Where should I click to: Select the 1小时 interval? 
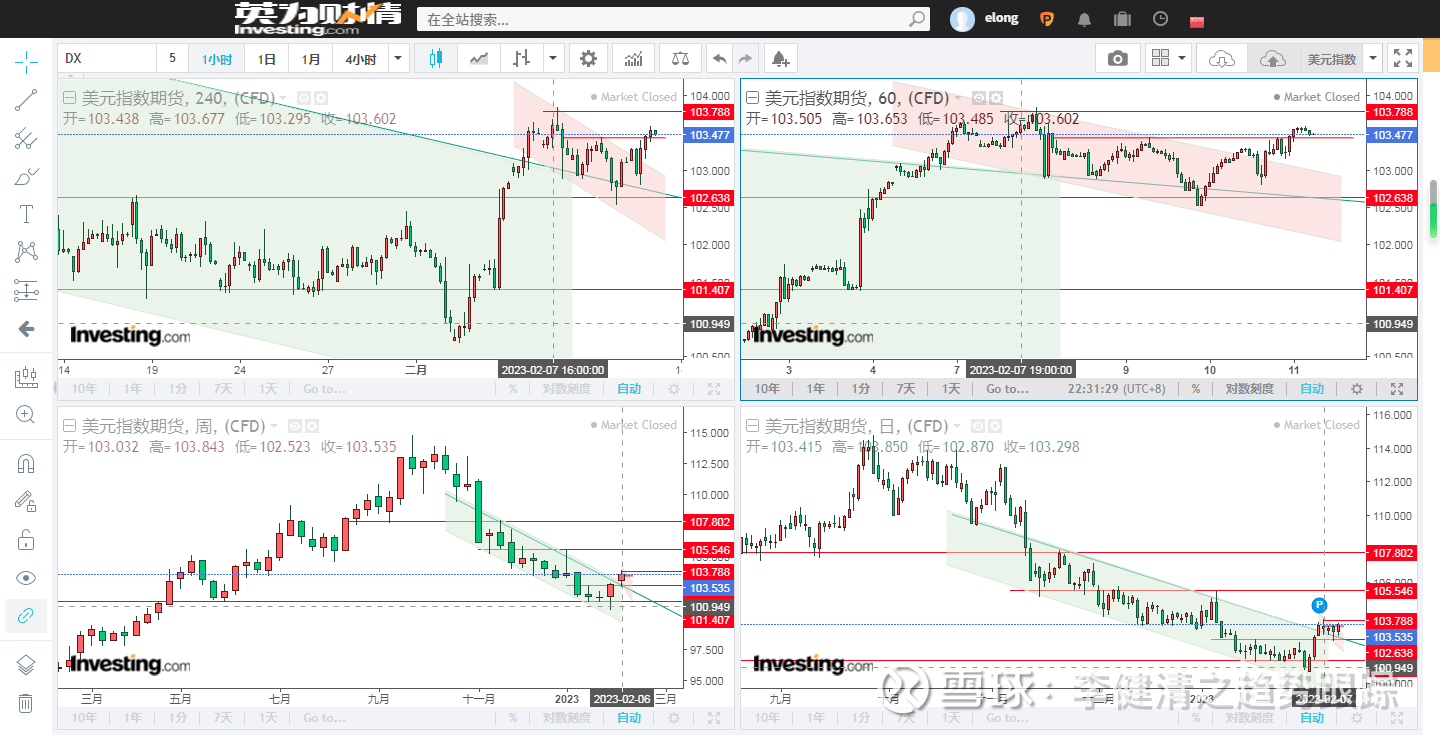[217, 59]
